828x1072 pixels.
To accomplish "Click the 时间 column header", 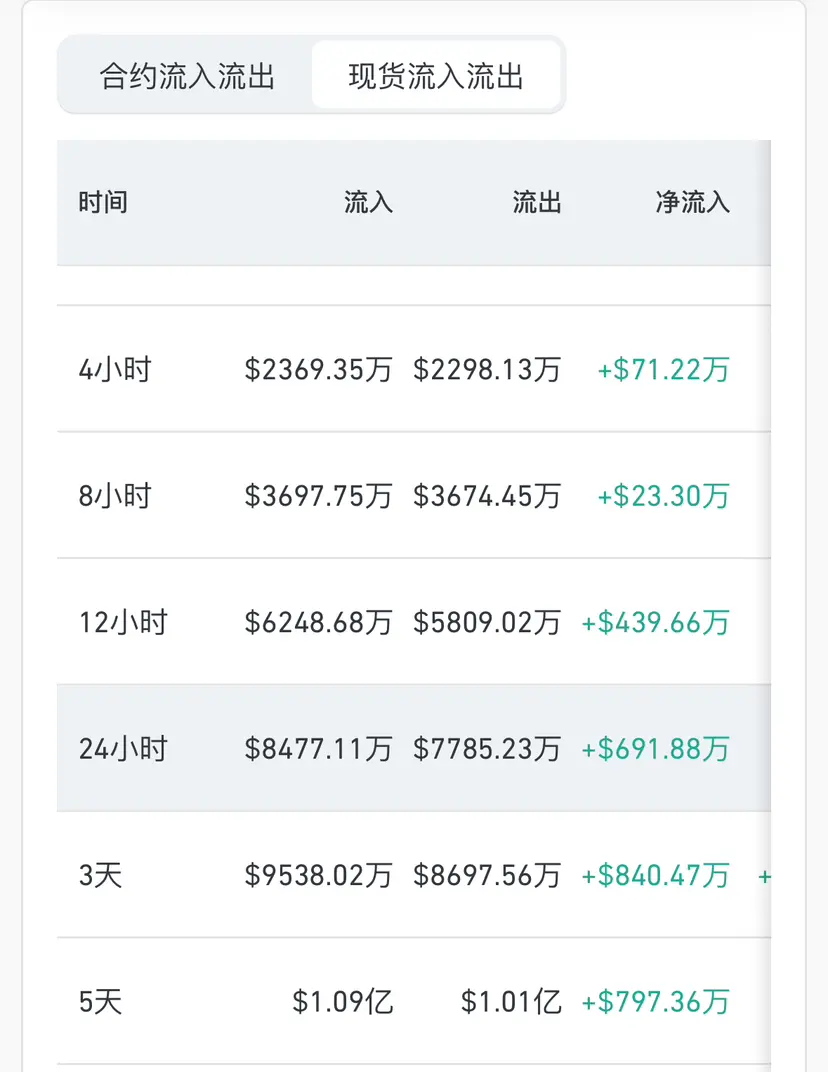I will (103, 202).
